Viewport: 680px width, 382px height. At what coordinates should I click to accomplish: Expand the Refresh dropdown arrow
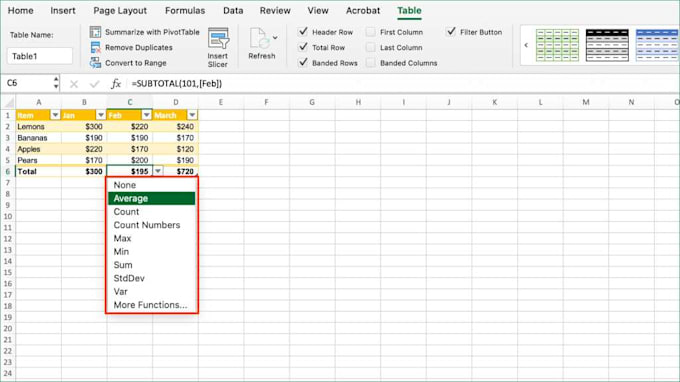[x=275, y=38]
